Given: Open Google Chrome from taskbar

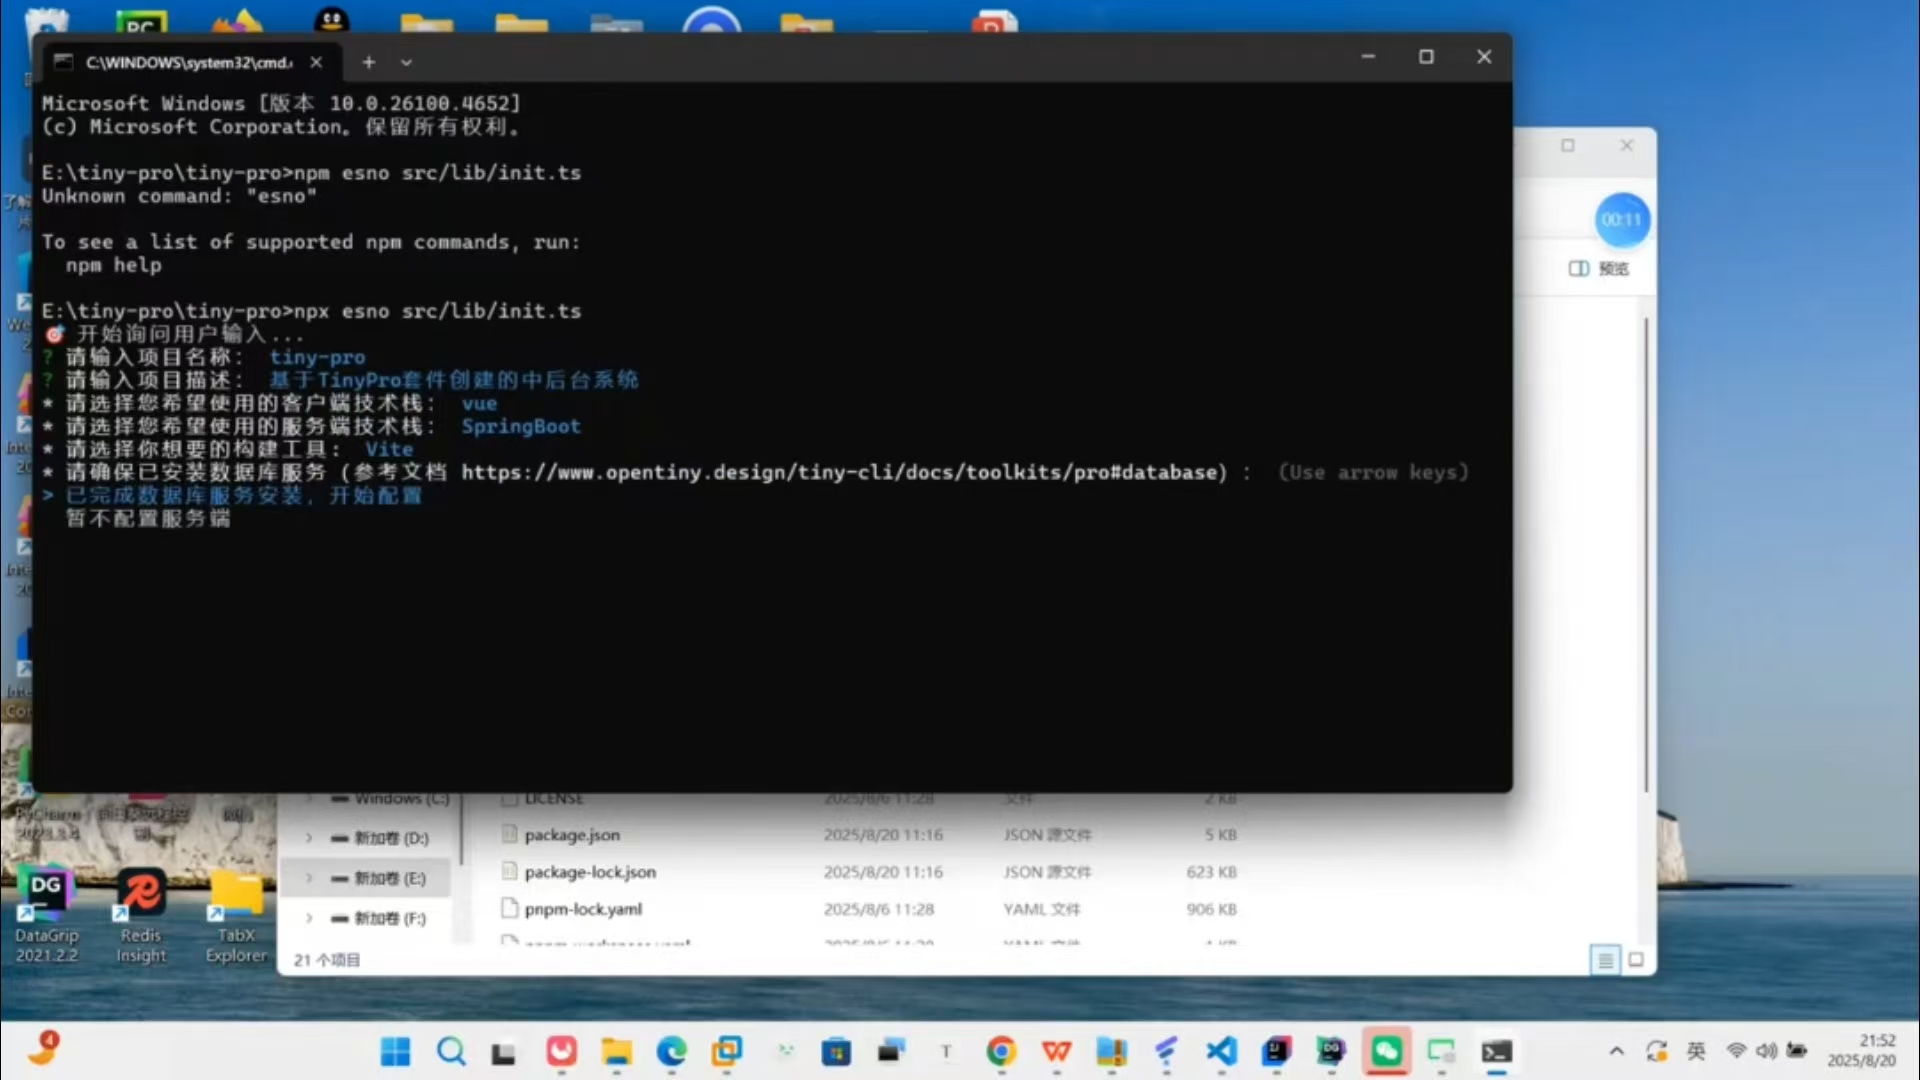Looking at the screenshot, I should coord(1000,1051).
